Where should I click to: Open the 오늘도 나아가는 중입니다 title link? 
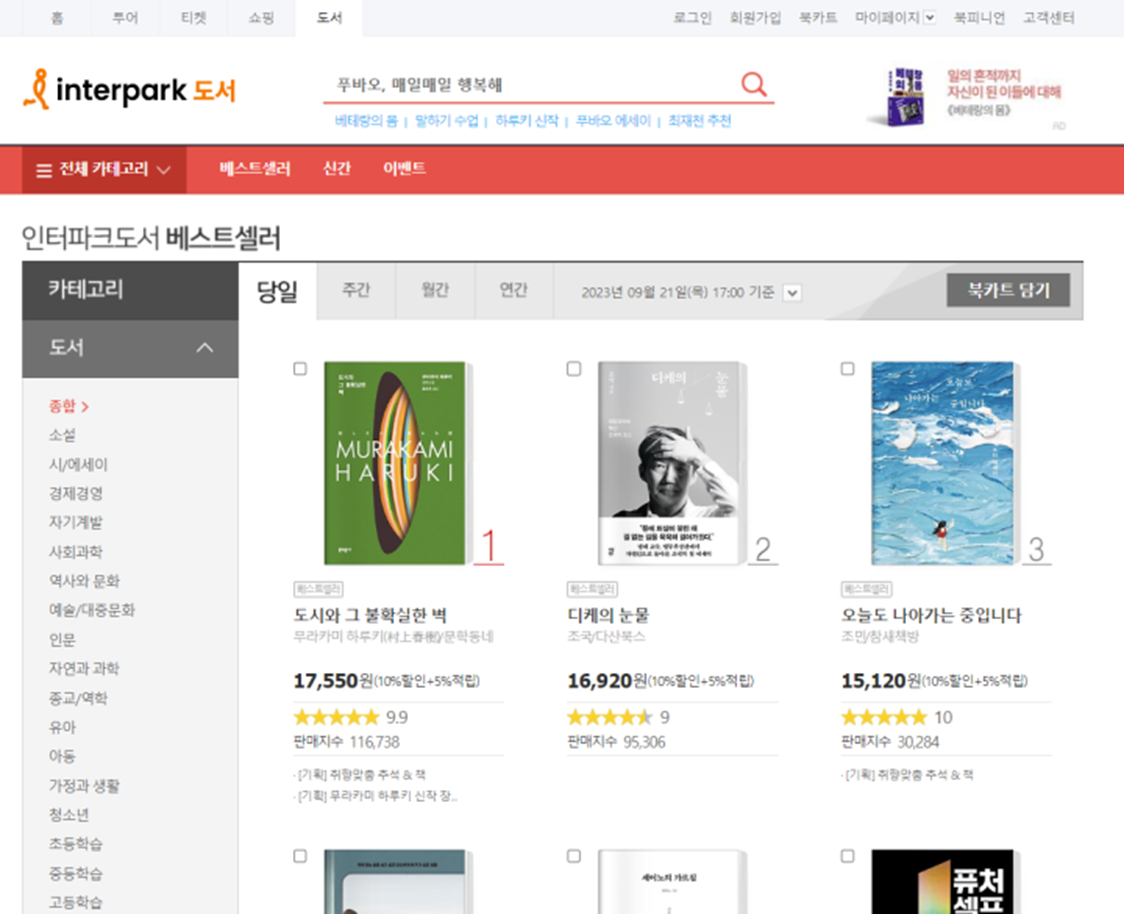coord(931,615)
